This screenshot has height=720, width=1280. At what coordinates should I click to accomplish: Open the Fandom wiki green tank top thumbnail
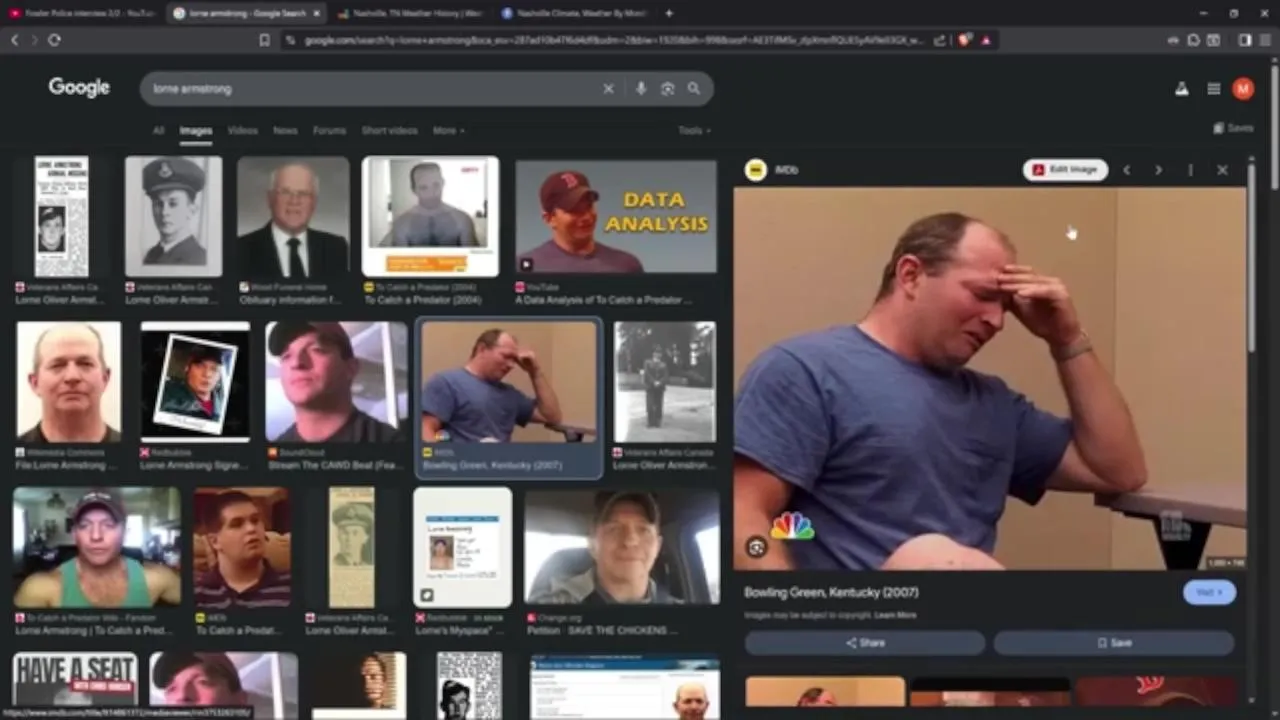tap(97, 547)
